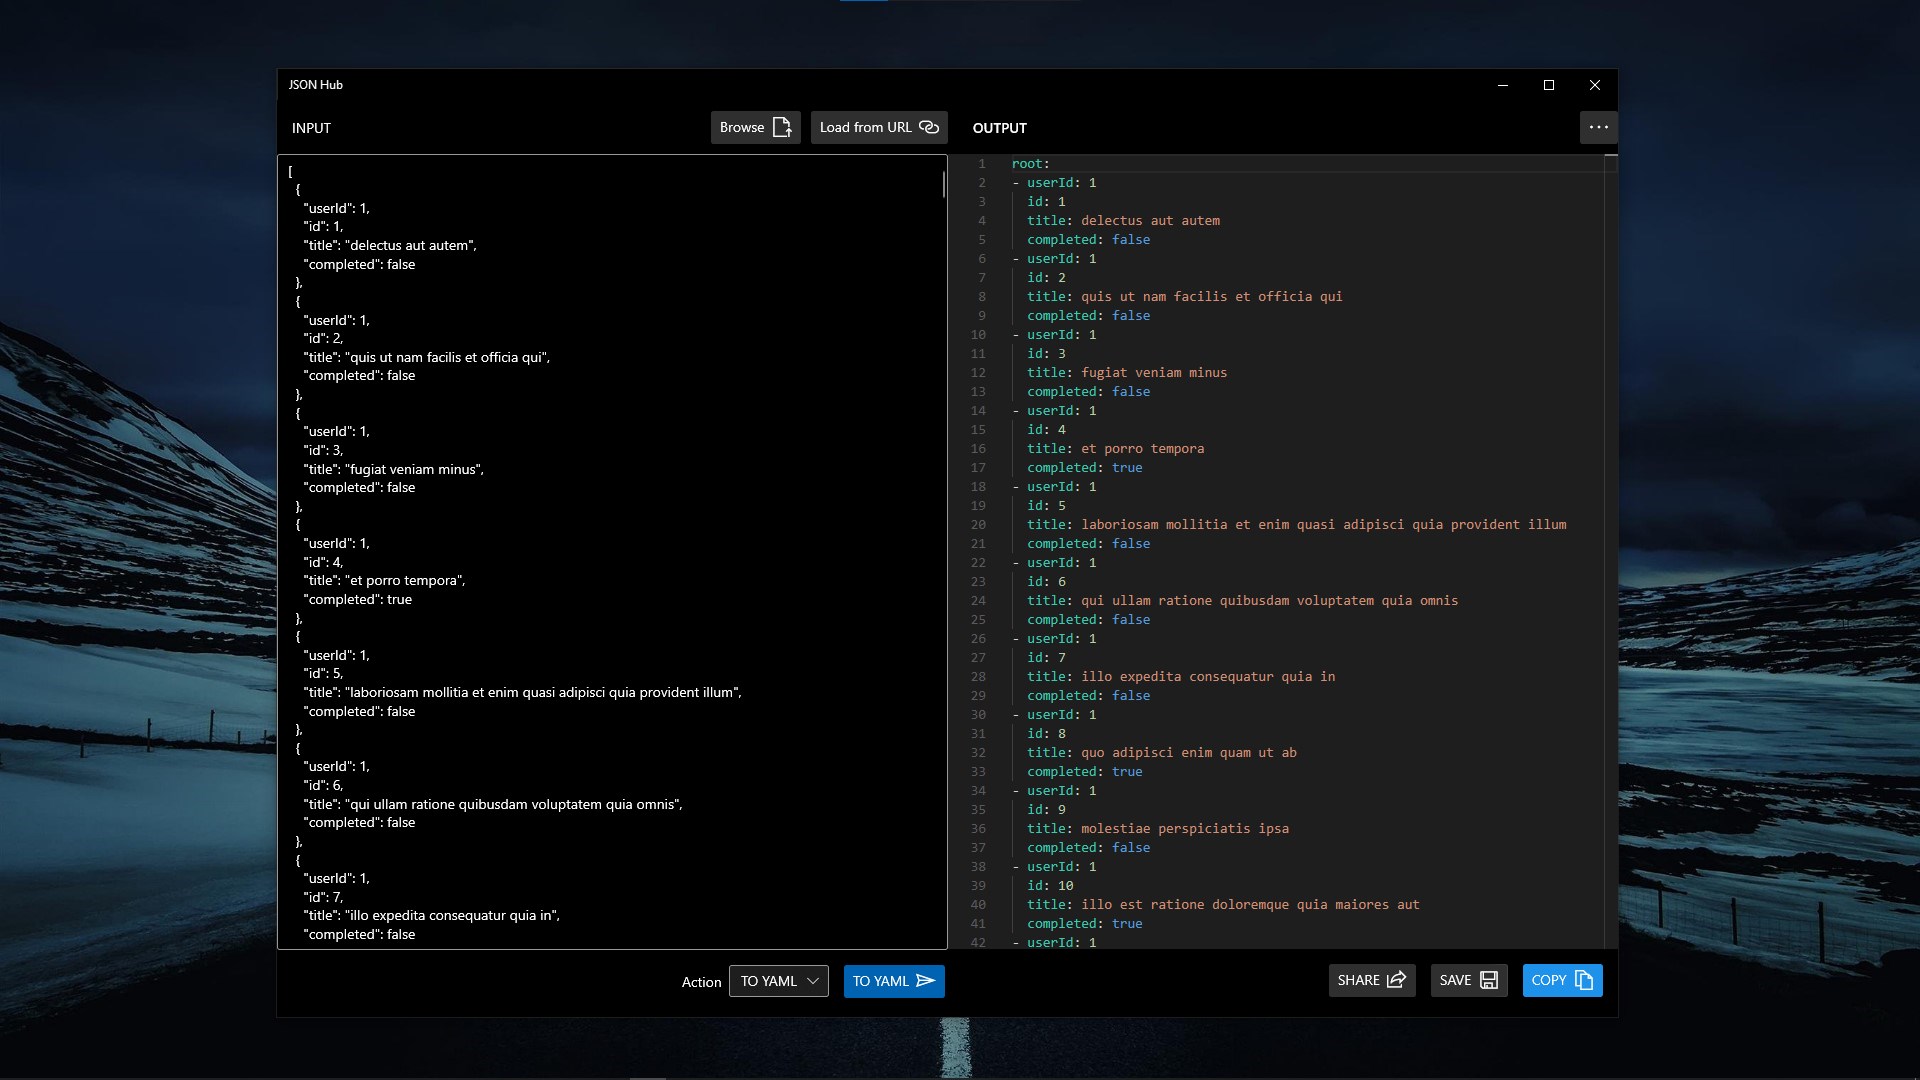The image size is (1920, 1080).
Task: Share the output with SHARE button
Action: (1371, 980)
